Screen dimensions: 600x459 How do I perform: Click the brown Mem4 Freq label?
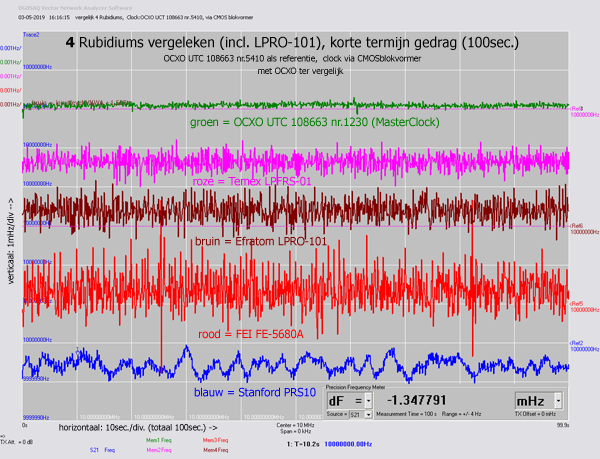[215, 450]
